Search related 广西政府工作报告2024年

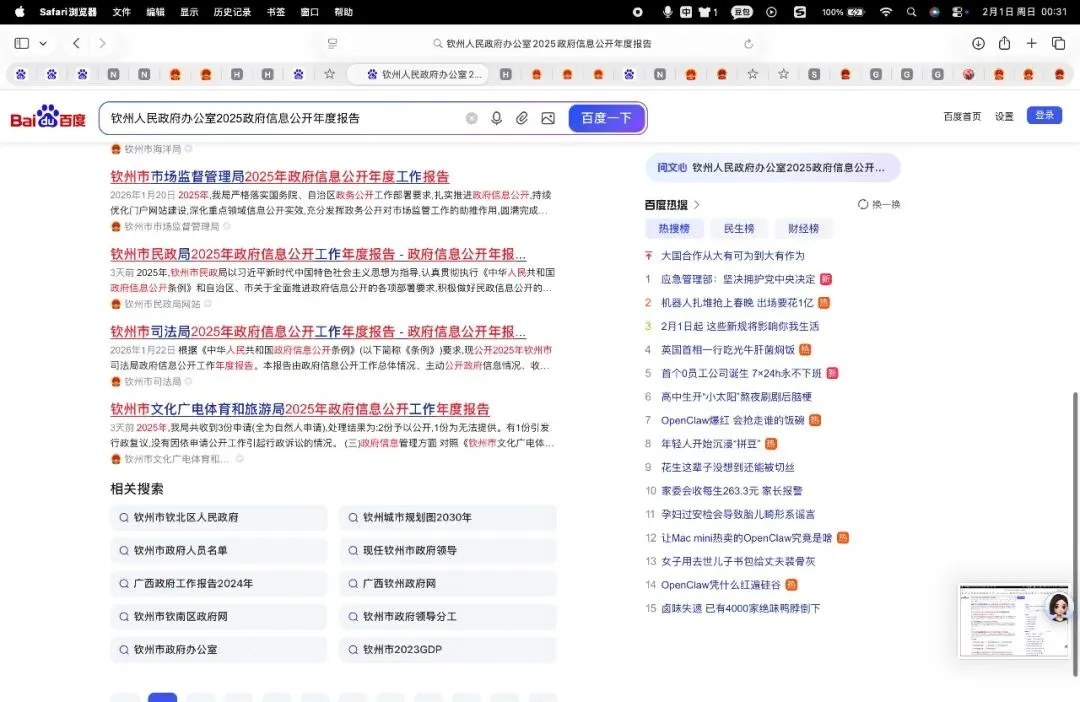click(218, 584)
